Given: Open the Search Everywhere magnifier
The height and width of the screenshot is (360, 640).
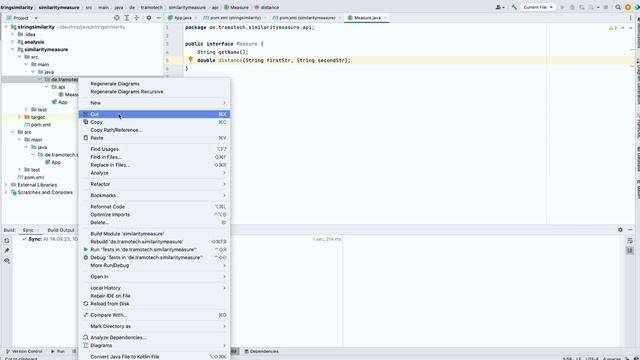Looking at the screenshot, I should click(x=618, y=7).
